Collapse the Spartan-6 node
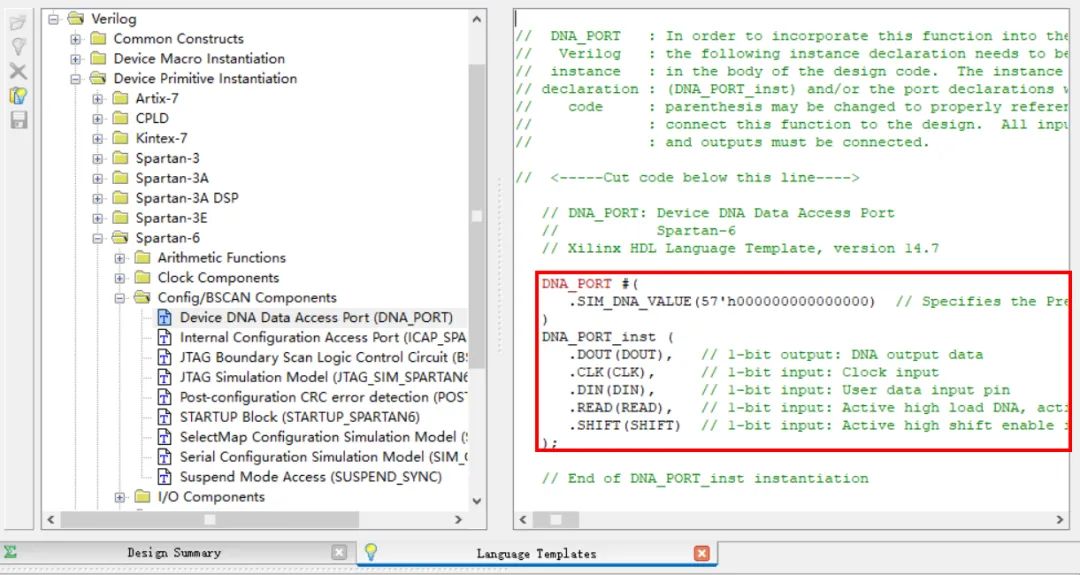The image size is (1080, 575). 98,238
